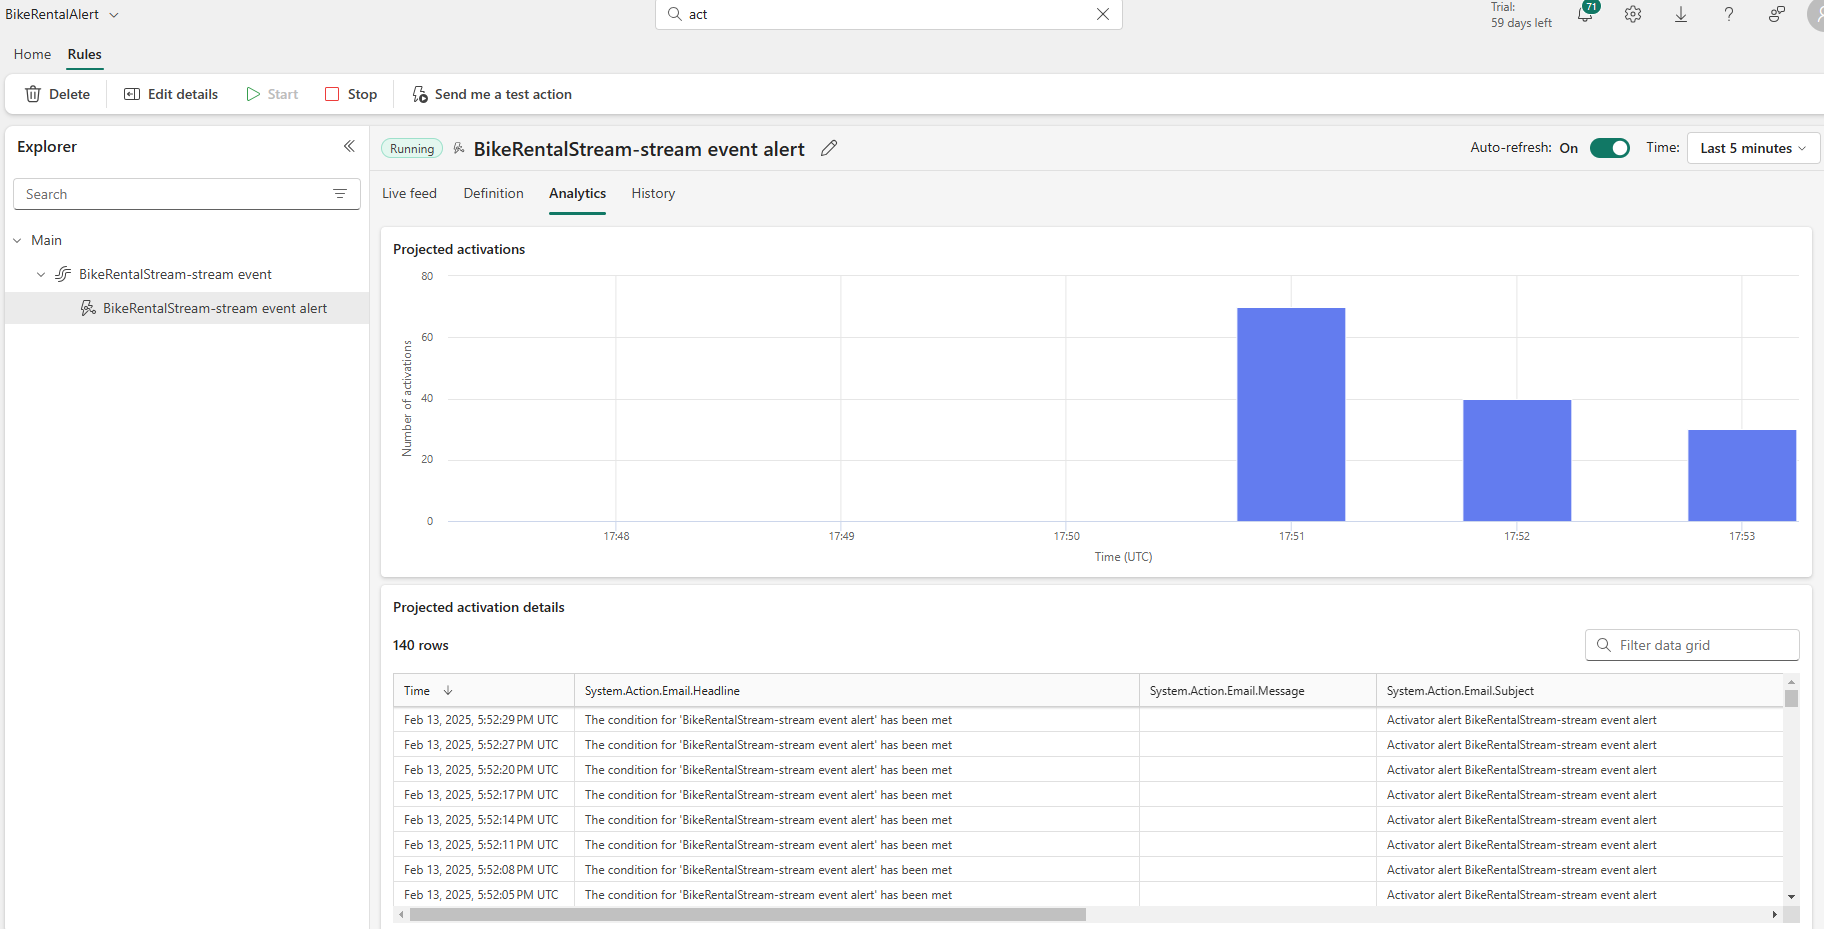Open notifications bell
This screenshot has height=929, width=1824.
coord(1585,14)
